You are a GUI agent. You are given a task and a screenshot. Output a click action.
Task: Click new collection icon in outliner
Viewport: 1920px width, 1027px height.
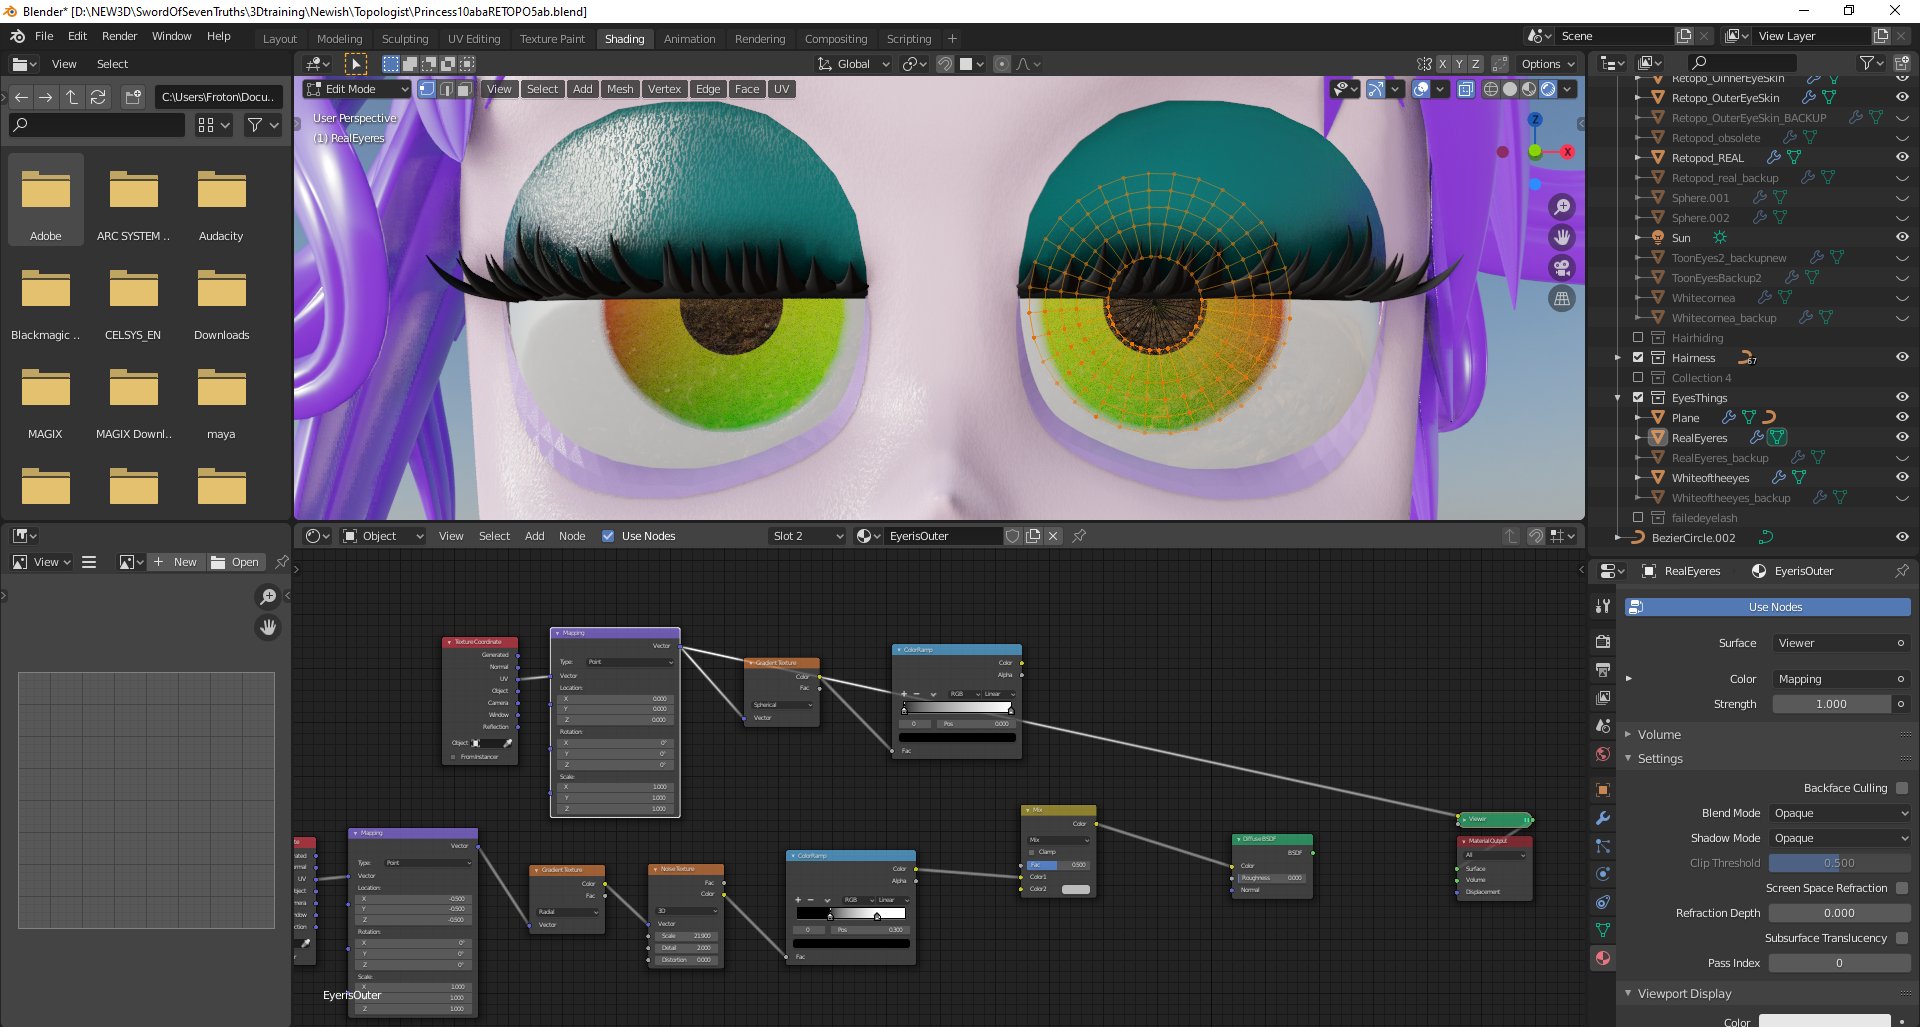tap(1902, 63)
